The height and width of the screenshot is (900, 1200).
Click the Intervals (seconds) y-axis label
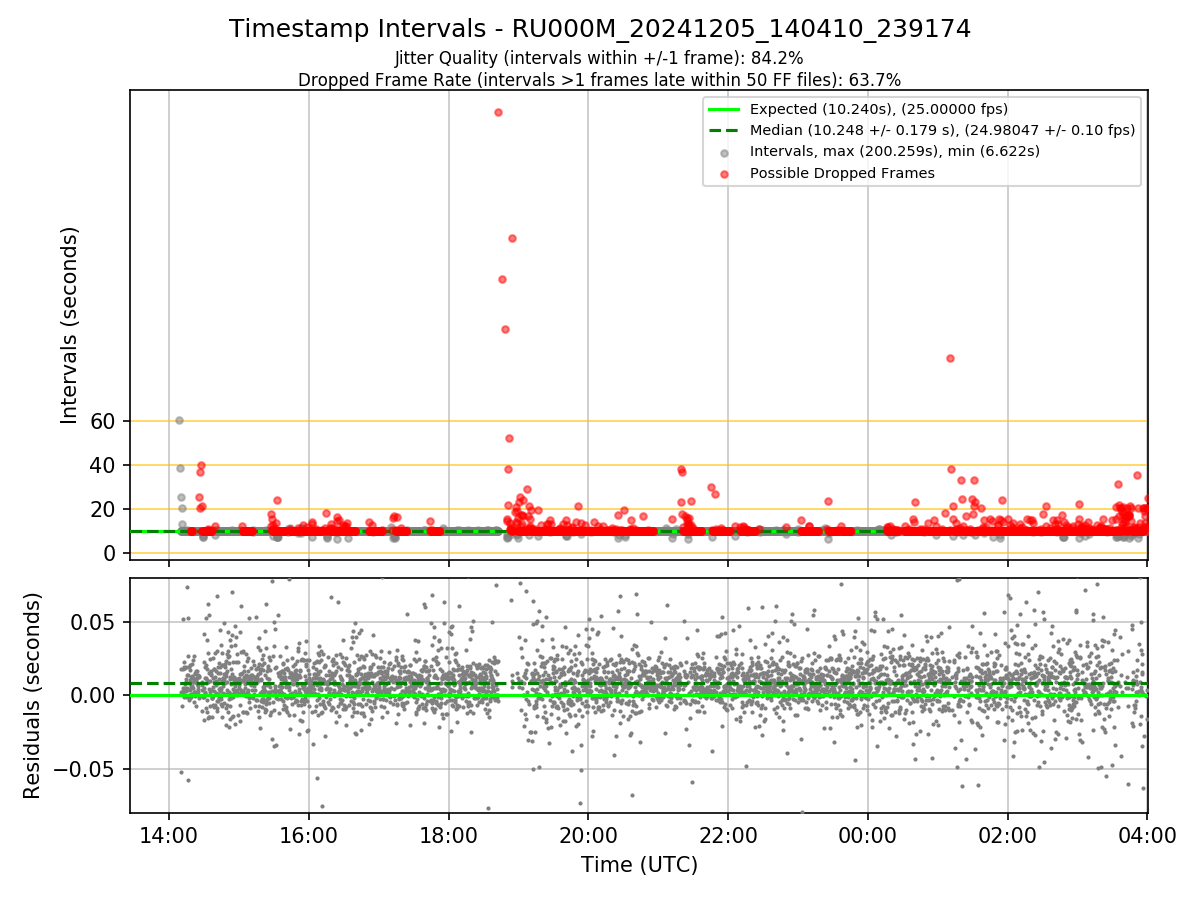click(x=70, y=325)
